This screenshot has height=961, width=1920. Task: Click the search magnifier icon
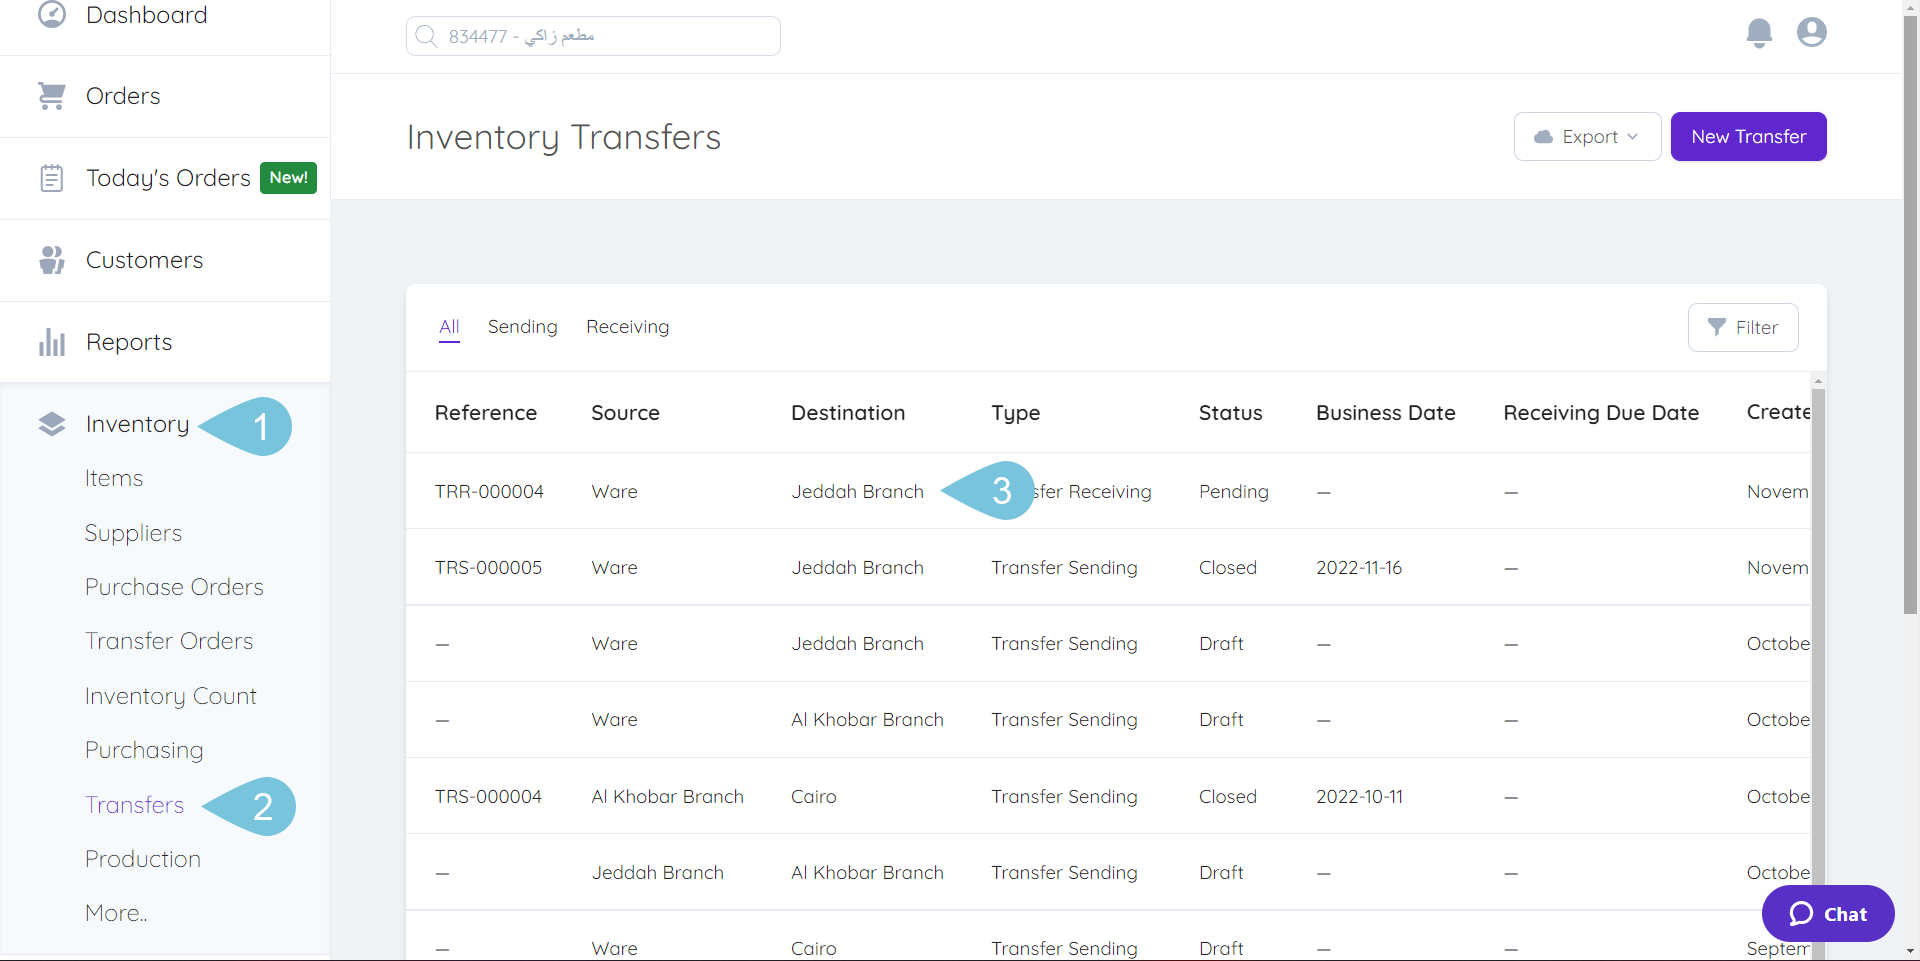pos(427,35)
